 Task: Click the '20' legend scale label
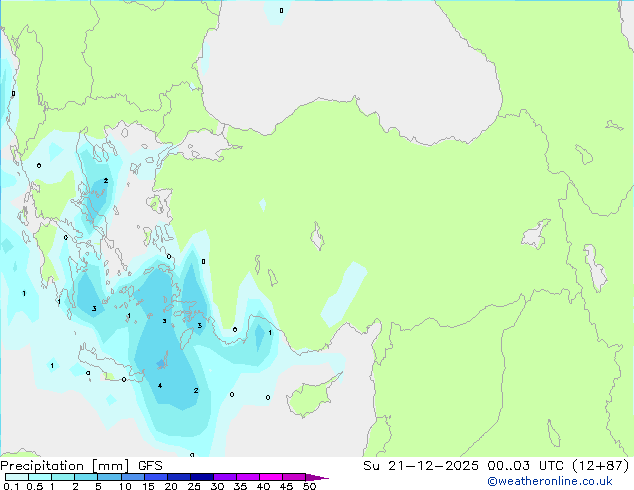(171, 486)
